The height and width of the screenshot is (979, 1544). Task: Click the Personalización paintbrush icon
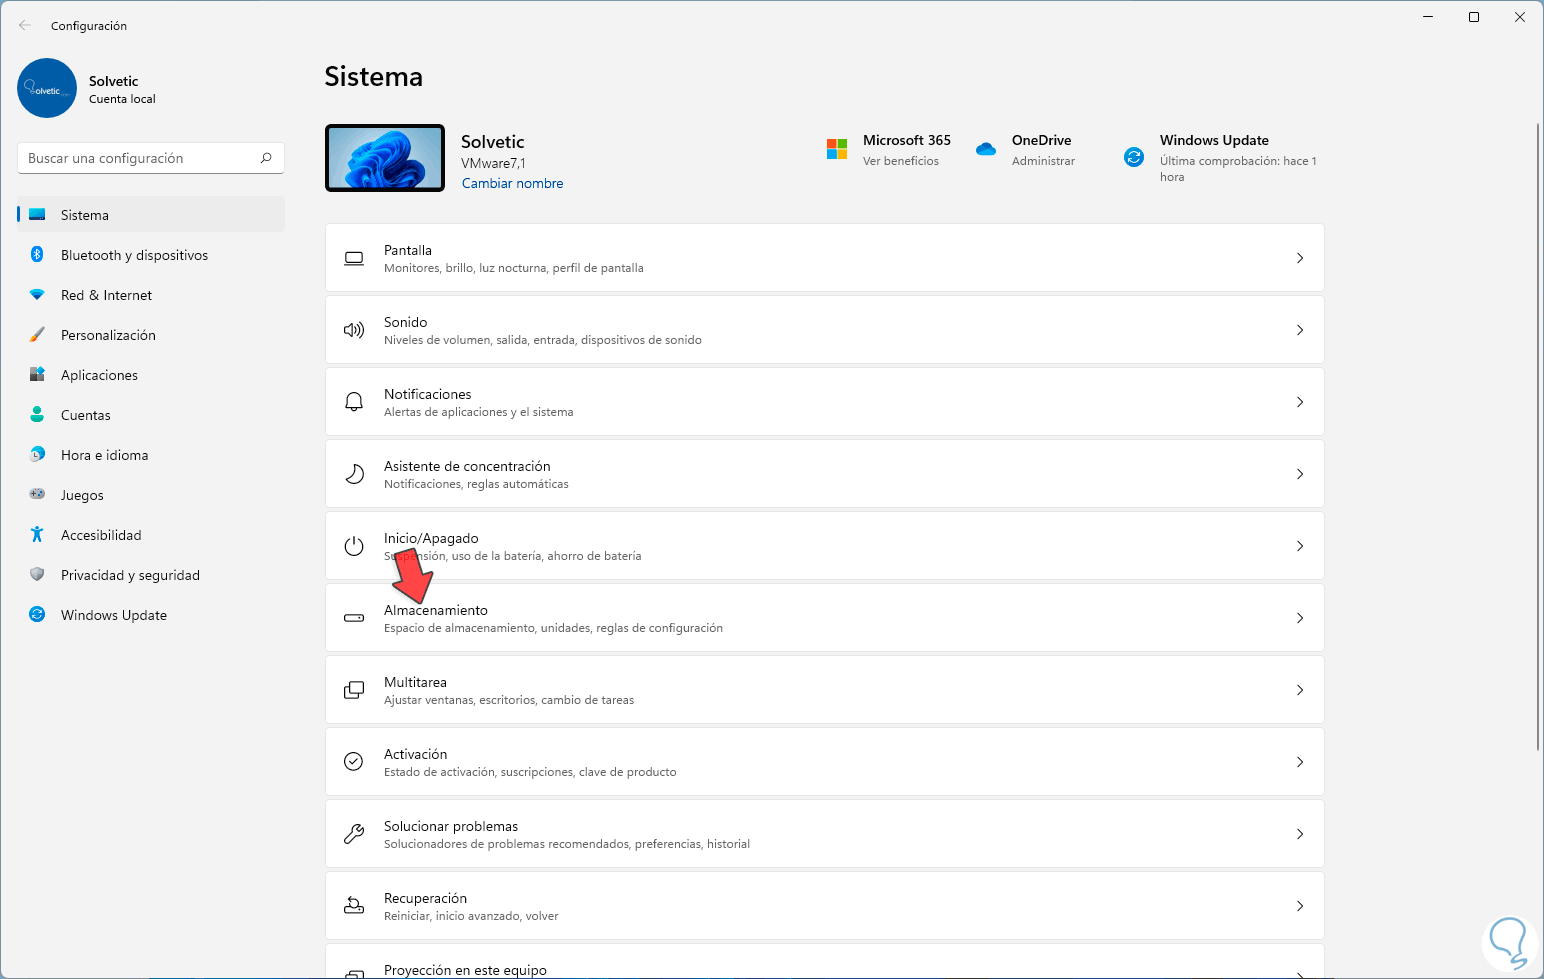click(37, 335)
